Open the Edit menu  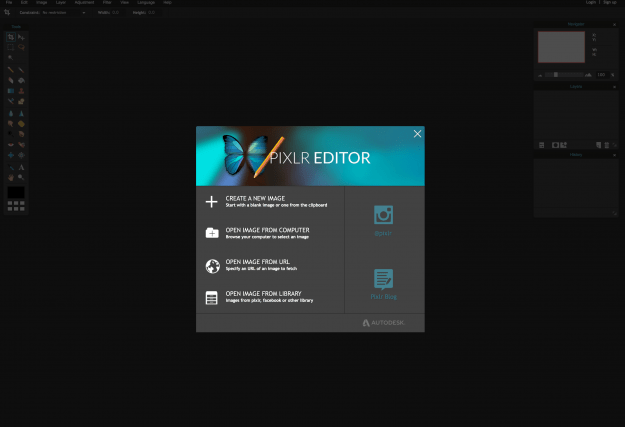pos(24,2)
